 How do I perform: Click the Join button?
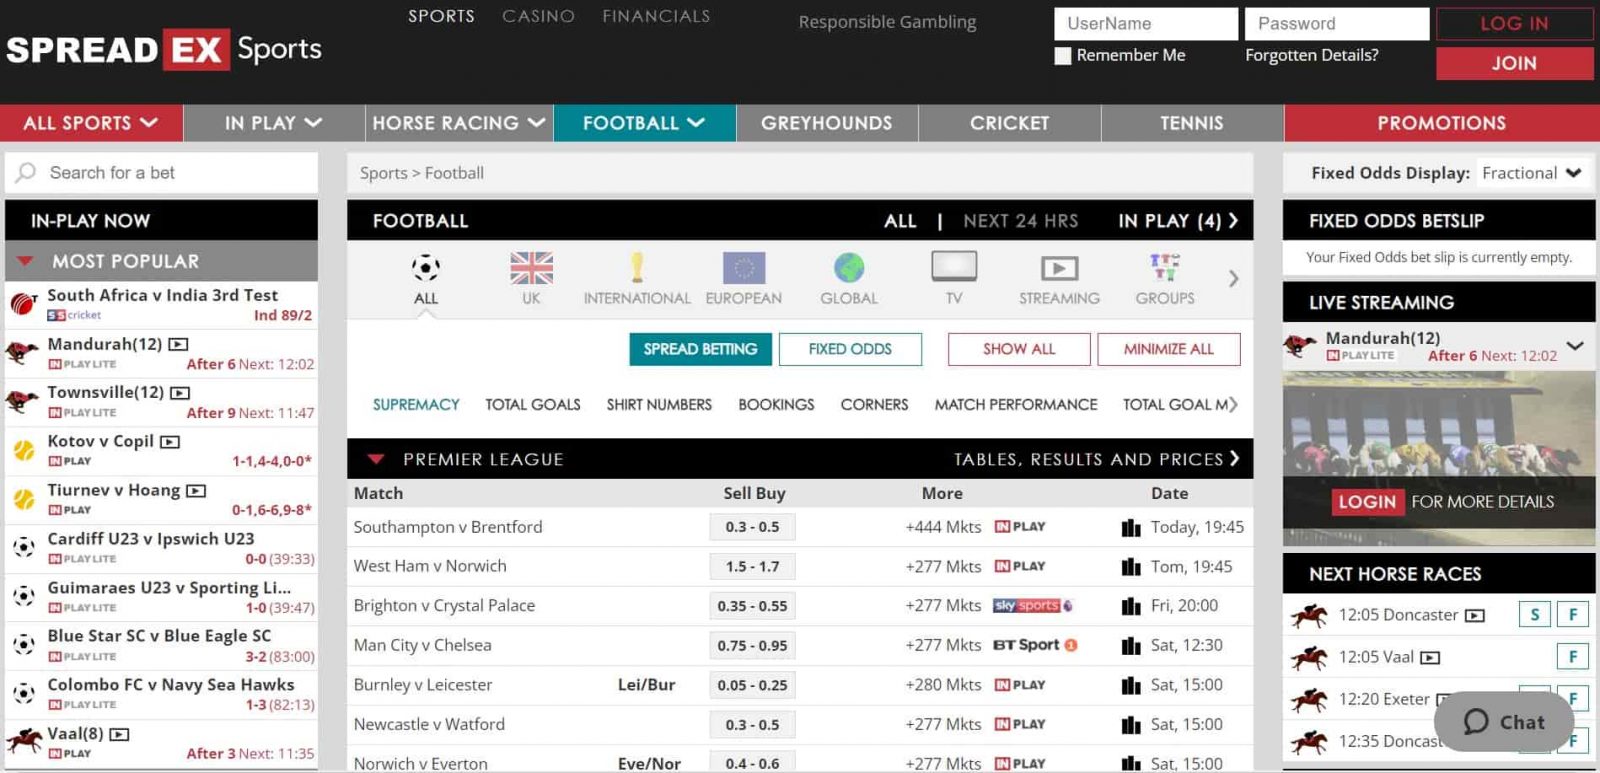click(1514, 63)
